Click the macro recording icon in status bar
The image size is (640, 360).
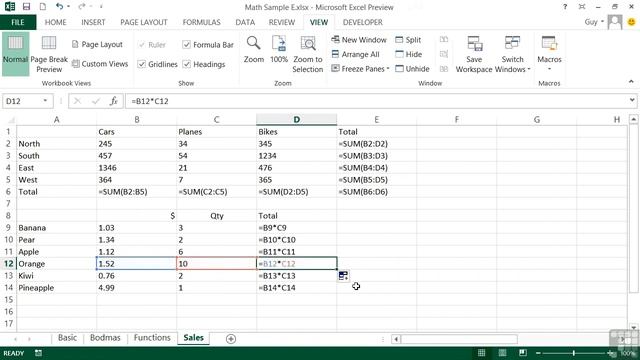pyautogui.click(x=38, y=353)
